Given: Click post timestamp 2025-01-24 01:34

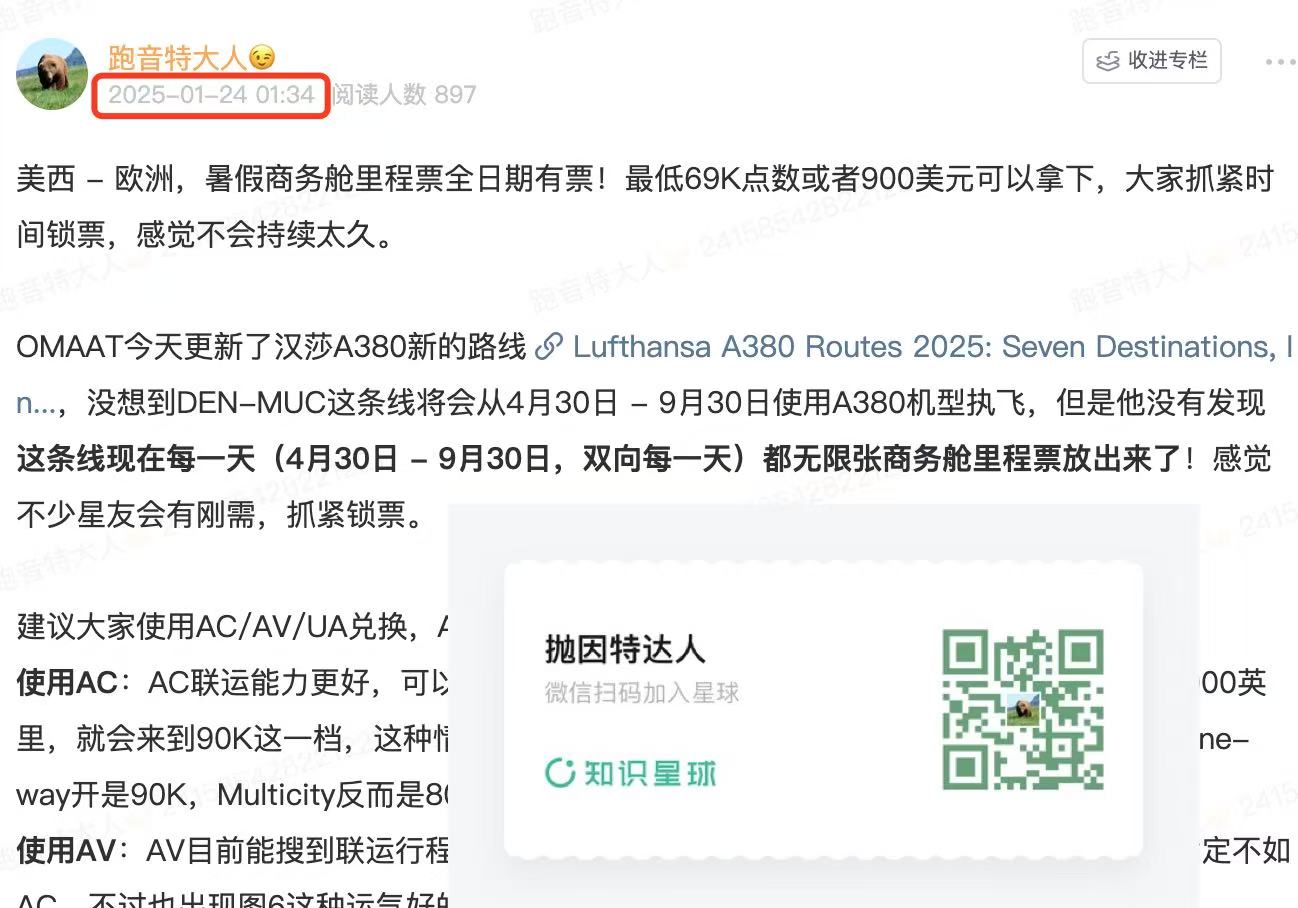Looking at the screenshot, I should 211,95.
